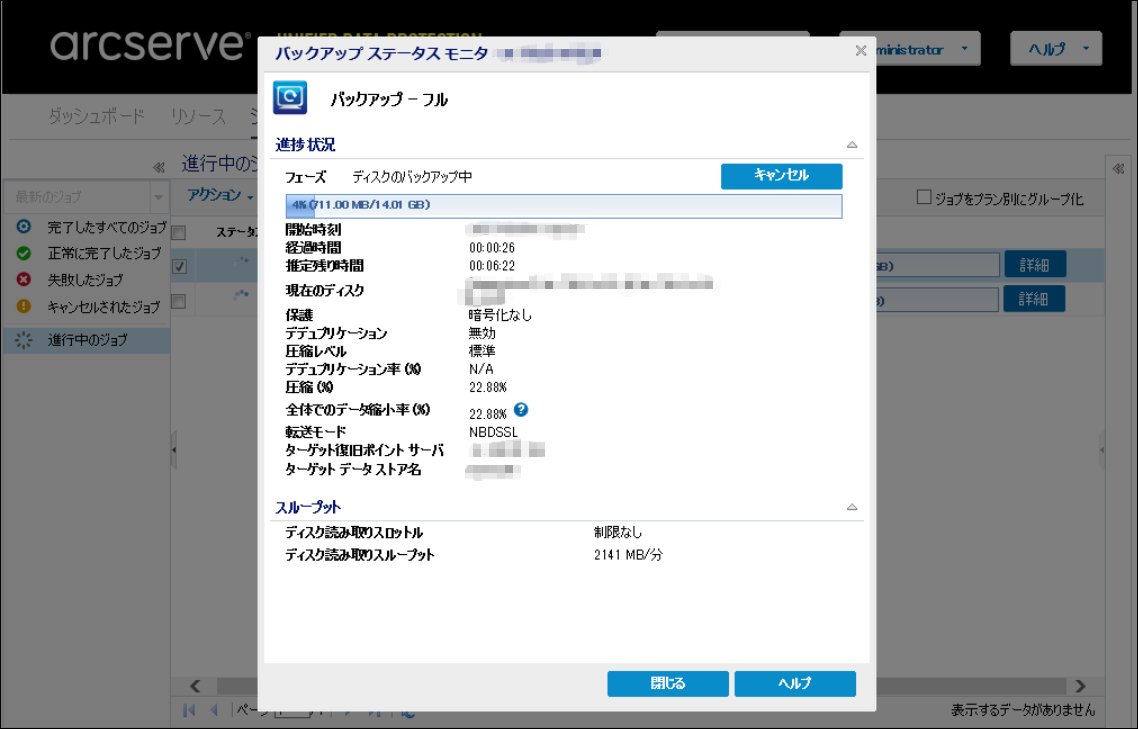Go to first page in pager
This screenshot has height=729, width=1138.
point(190,710)
